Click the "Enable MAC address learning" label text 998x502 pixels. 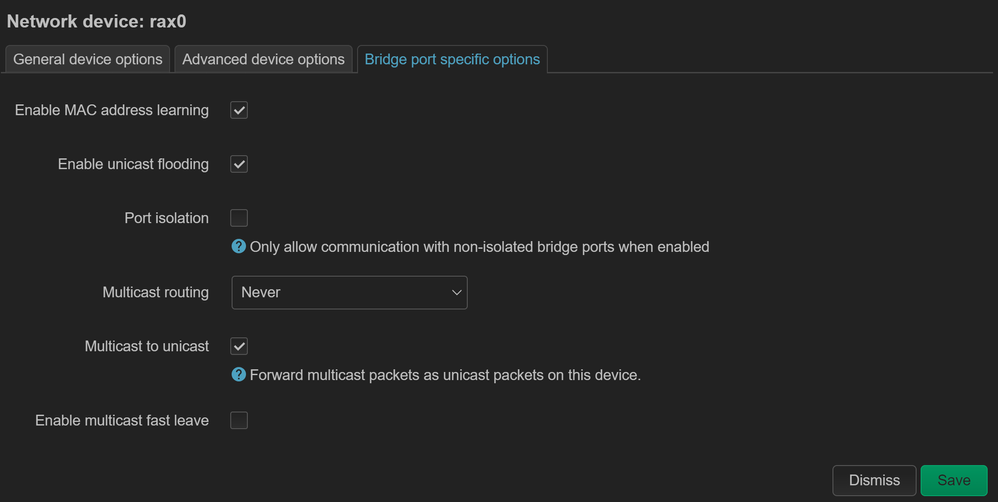112,110
